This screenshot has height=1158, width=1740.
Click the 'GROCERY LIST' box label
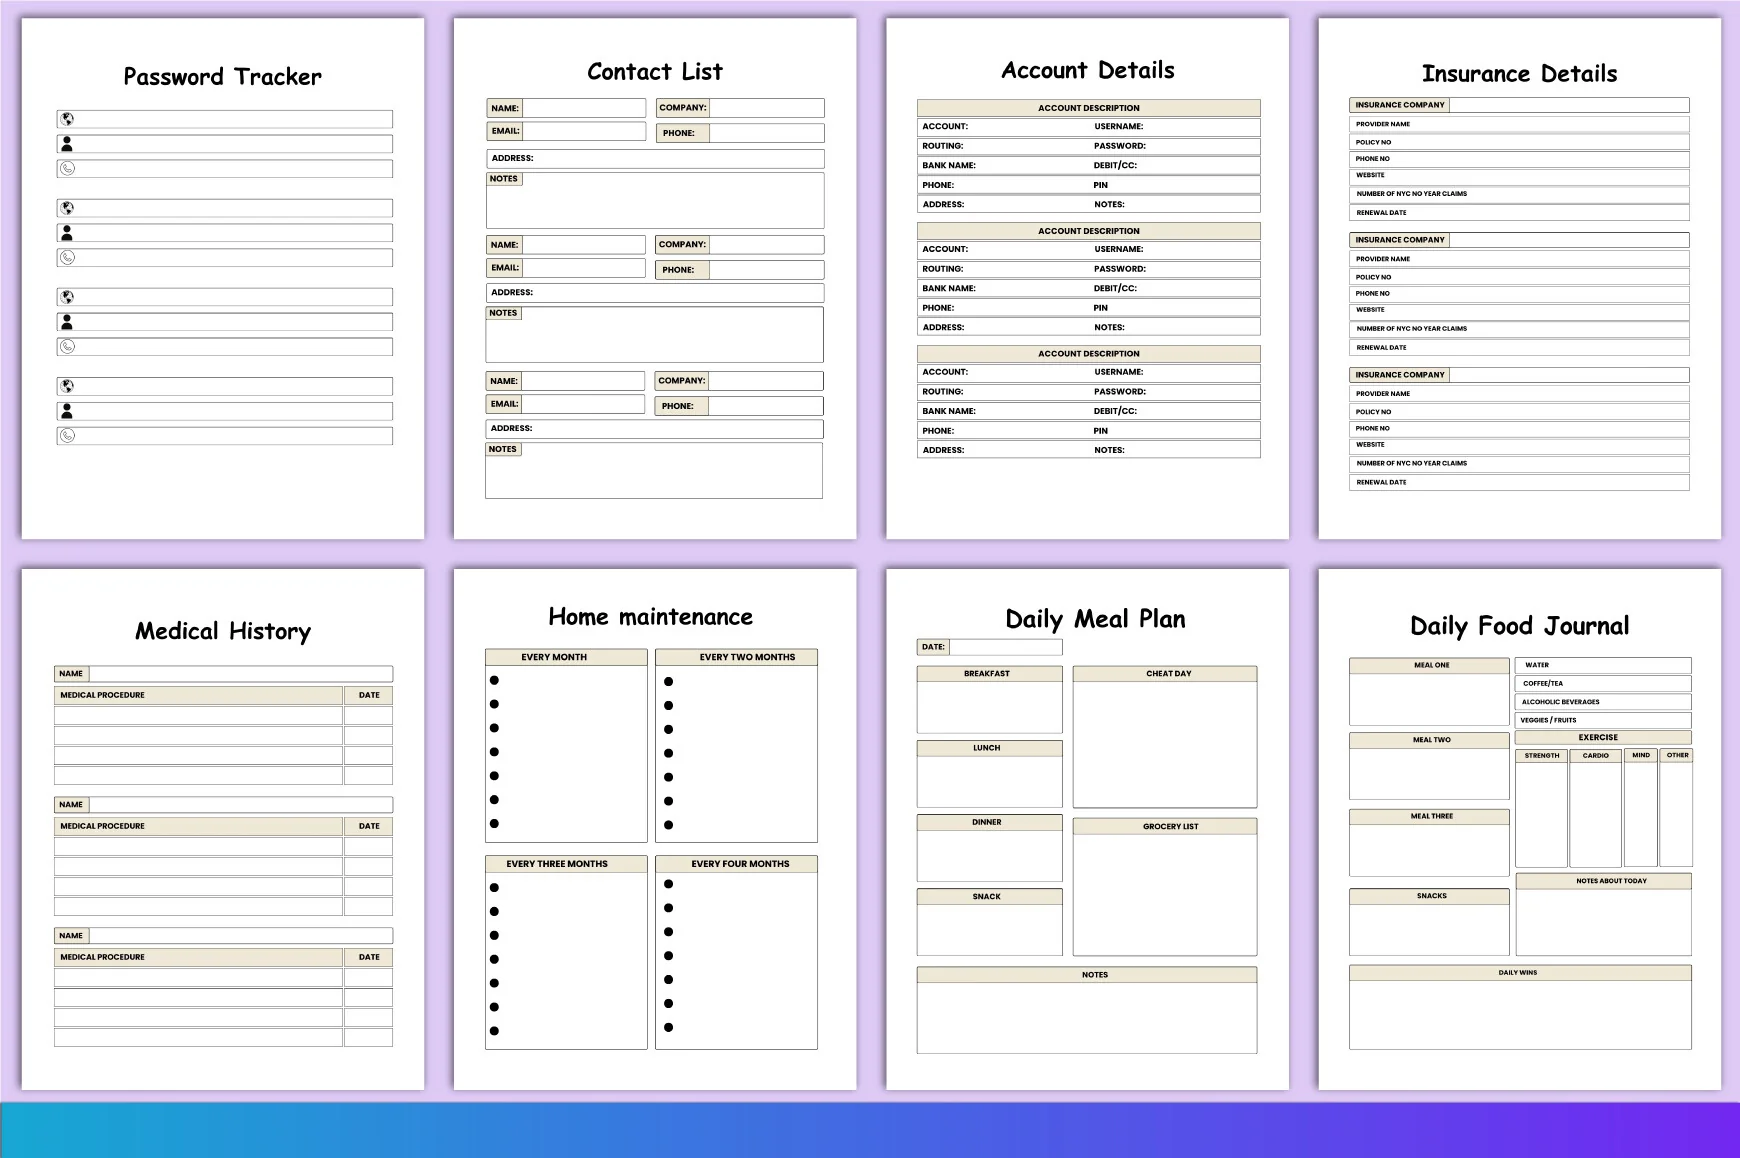point(1165,827)
